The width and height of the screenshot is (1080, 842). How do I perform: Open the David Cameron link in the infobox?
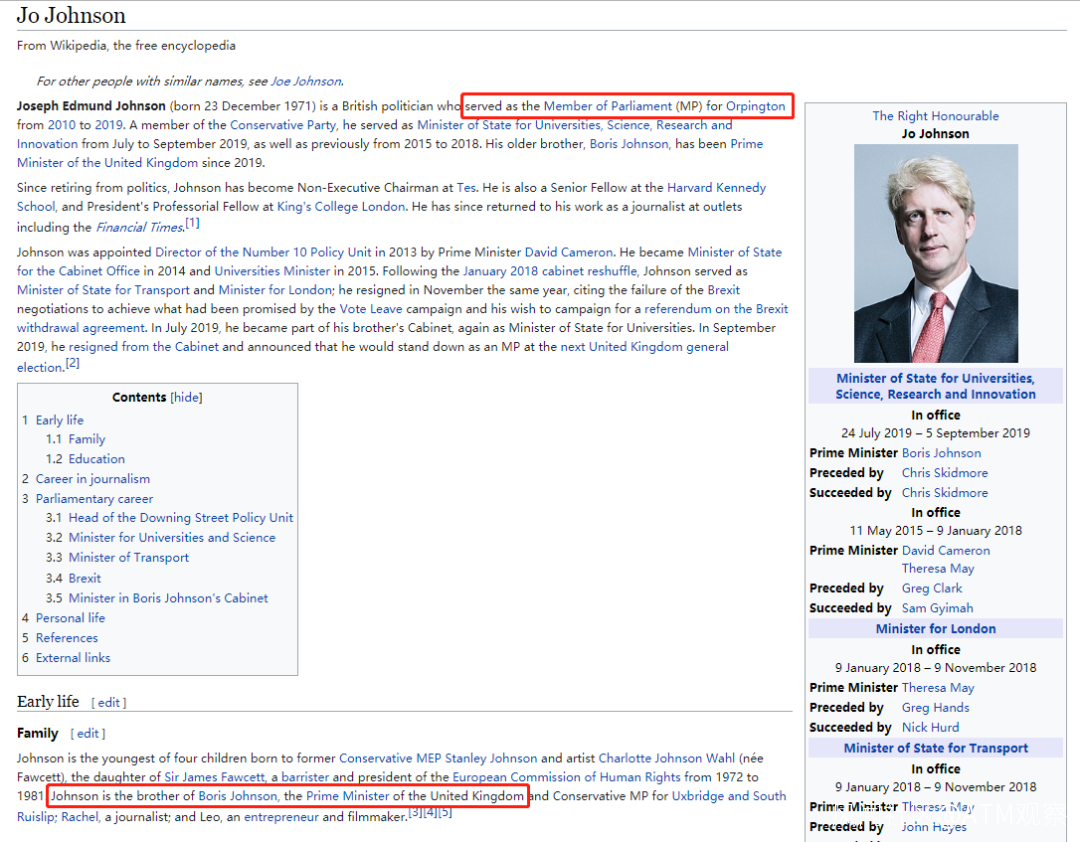click(x=946, y=551)
